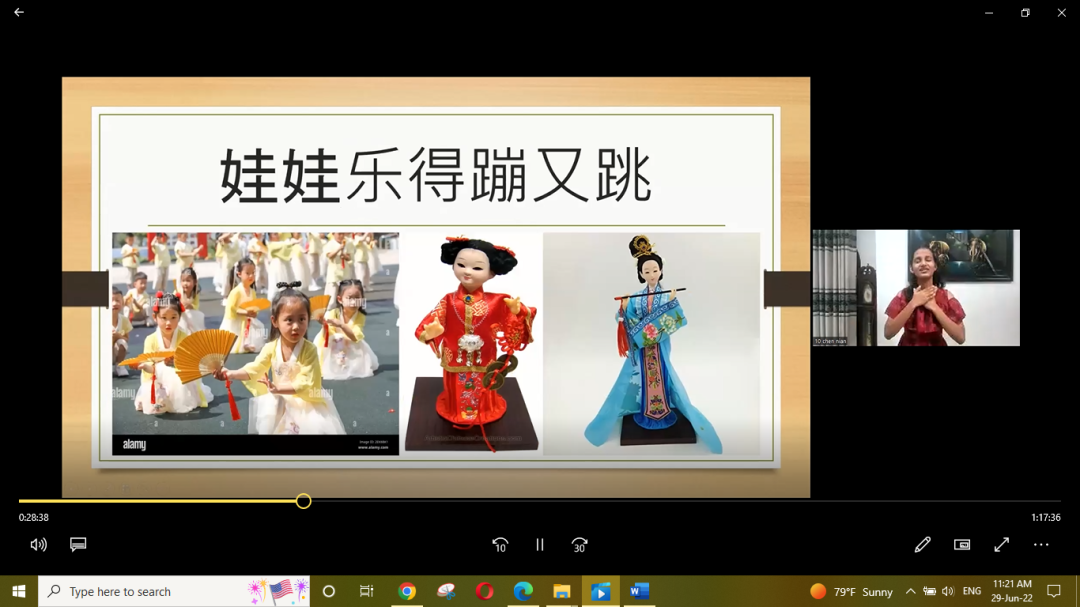Open the 79°F Sunny weather widget
The image size is (1080, 607).
[852, 592]
